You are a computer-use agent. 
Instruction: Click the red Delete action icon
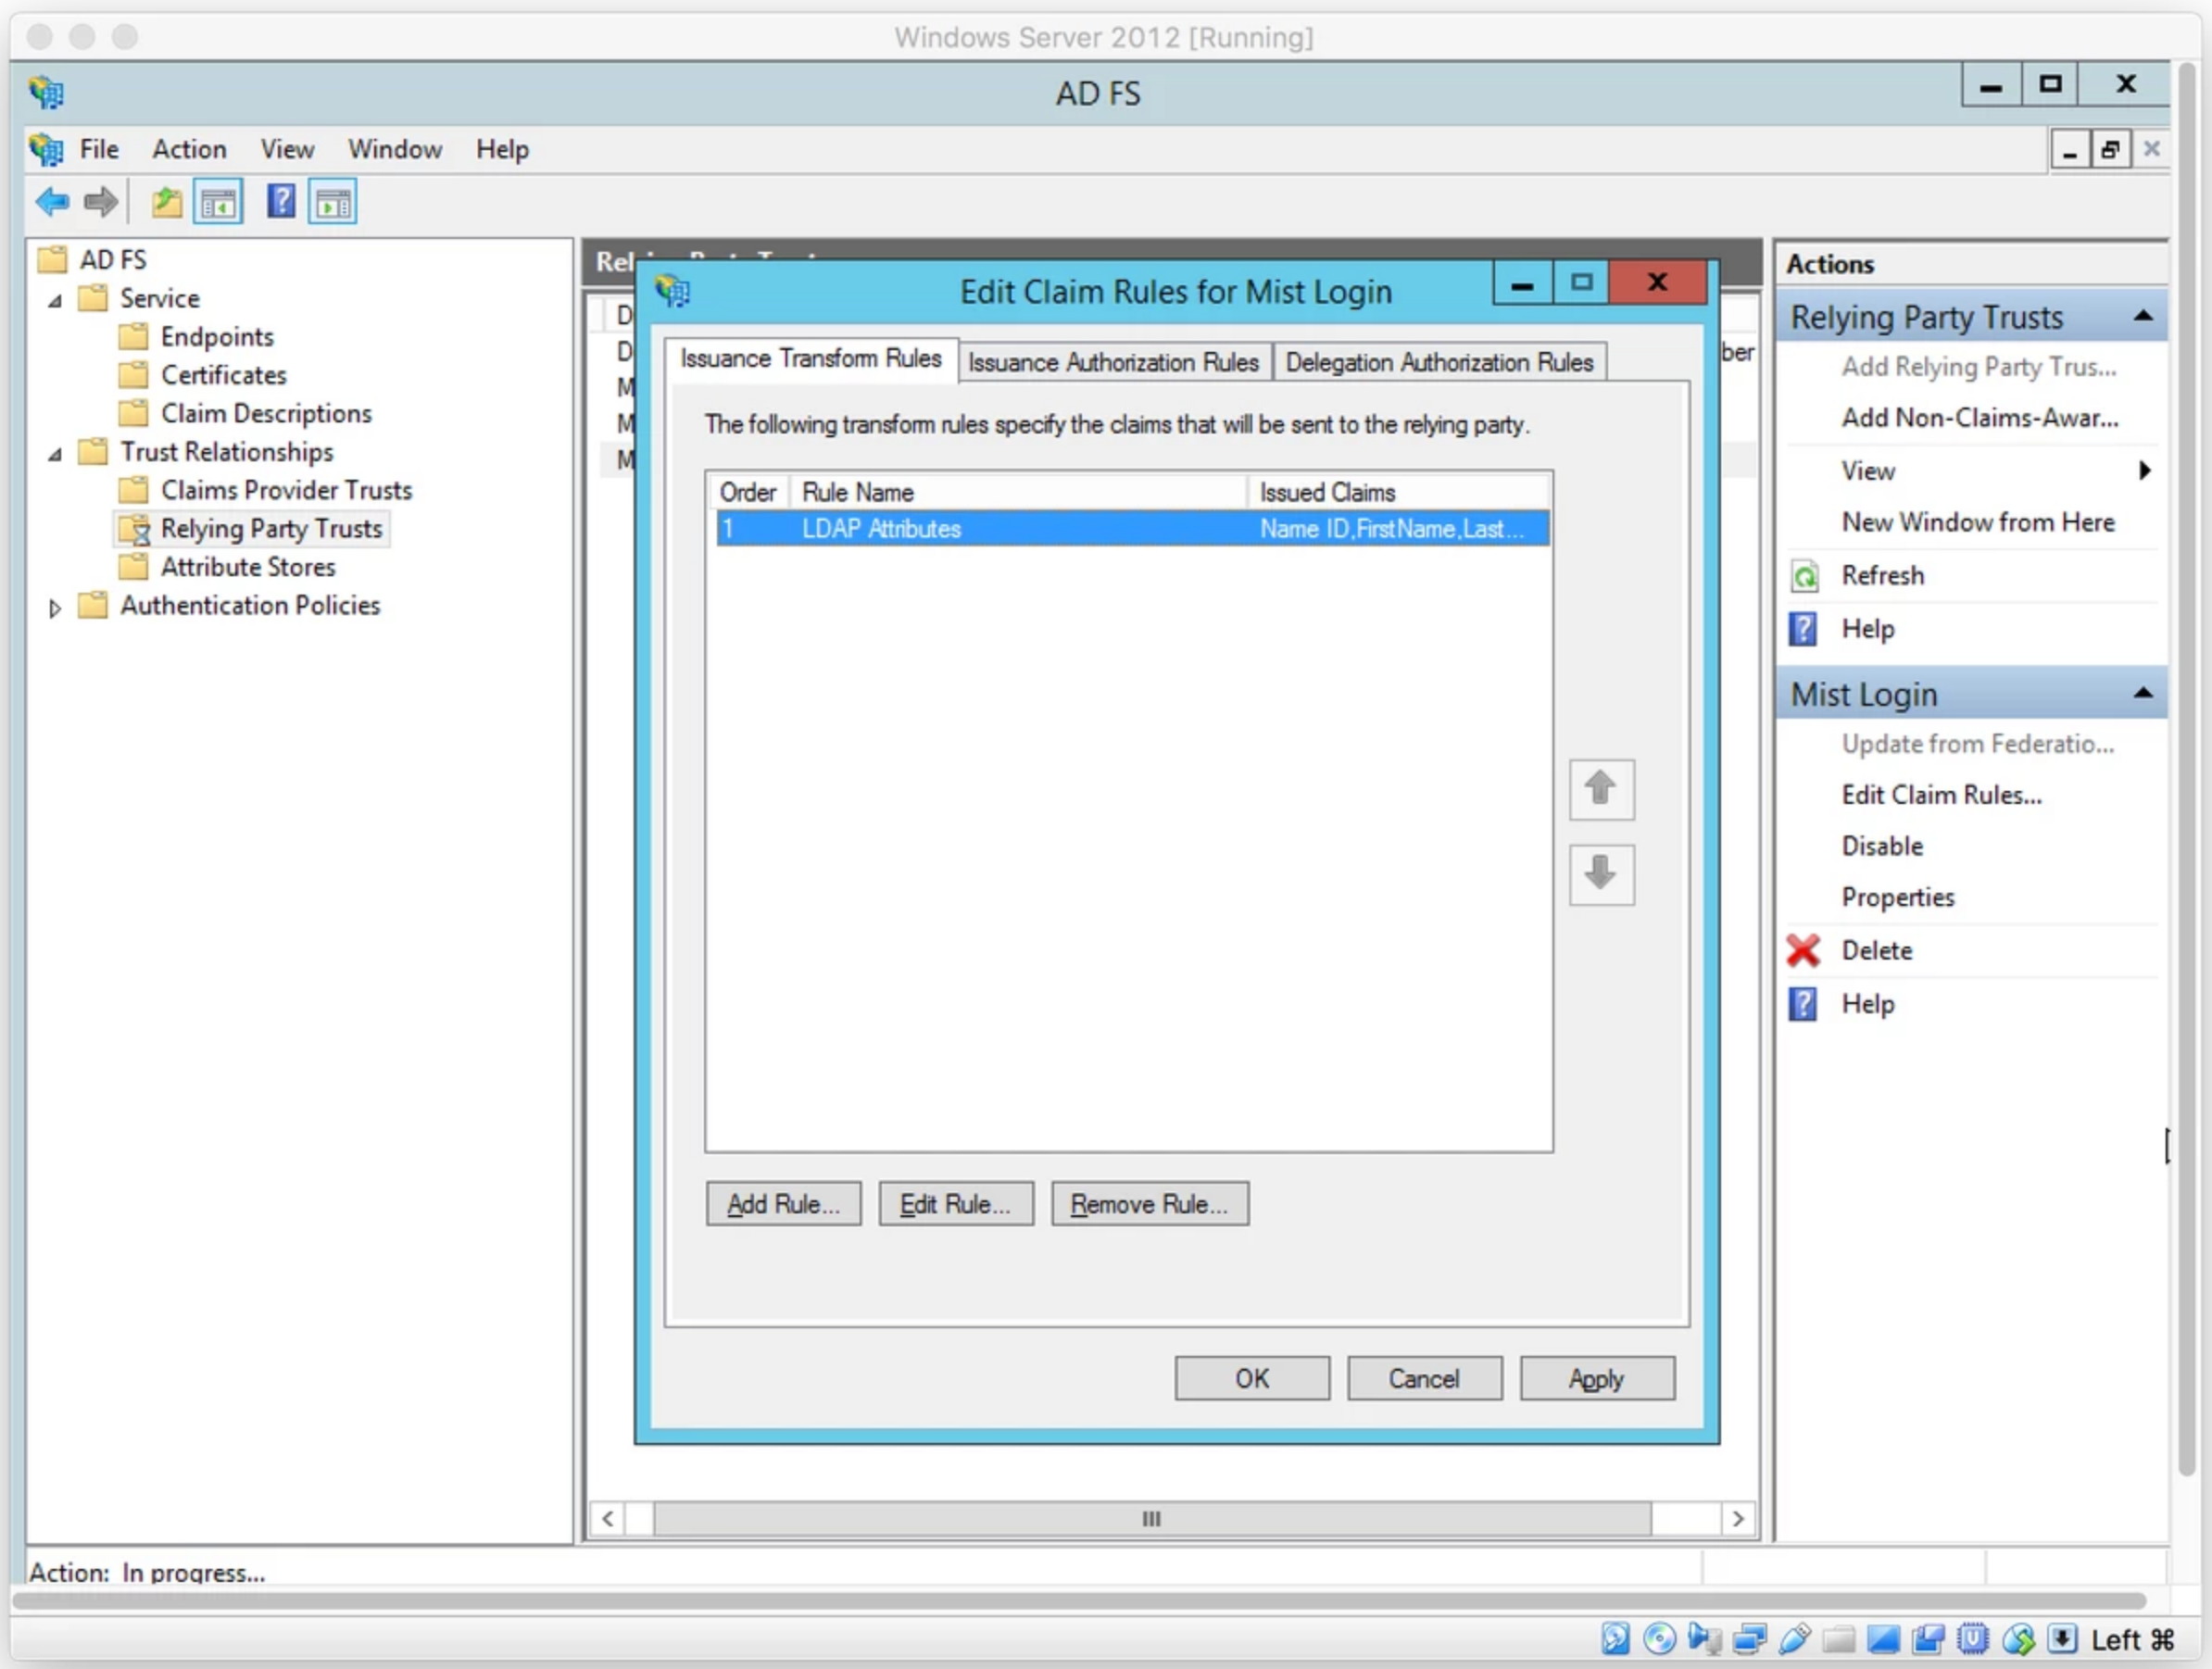pos(1803,951)
